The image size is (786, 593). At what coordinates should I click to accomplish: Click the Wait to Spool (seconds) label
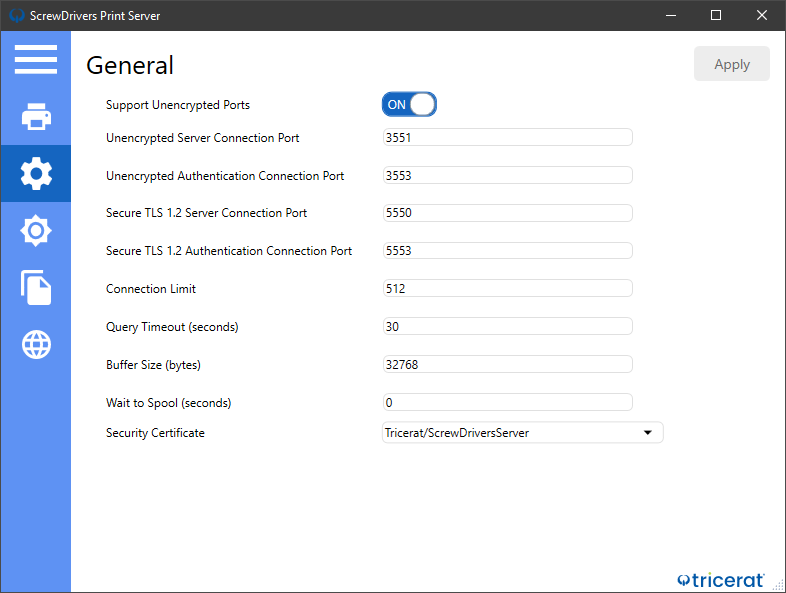click(168, 403)
